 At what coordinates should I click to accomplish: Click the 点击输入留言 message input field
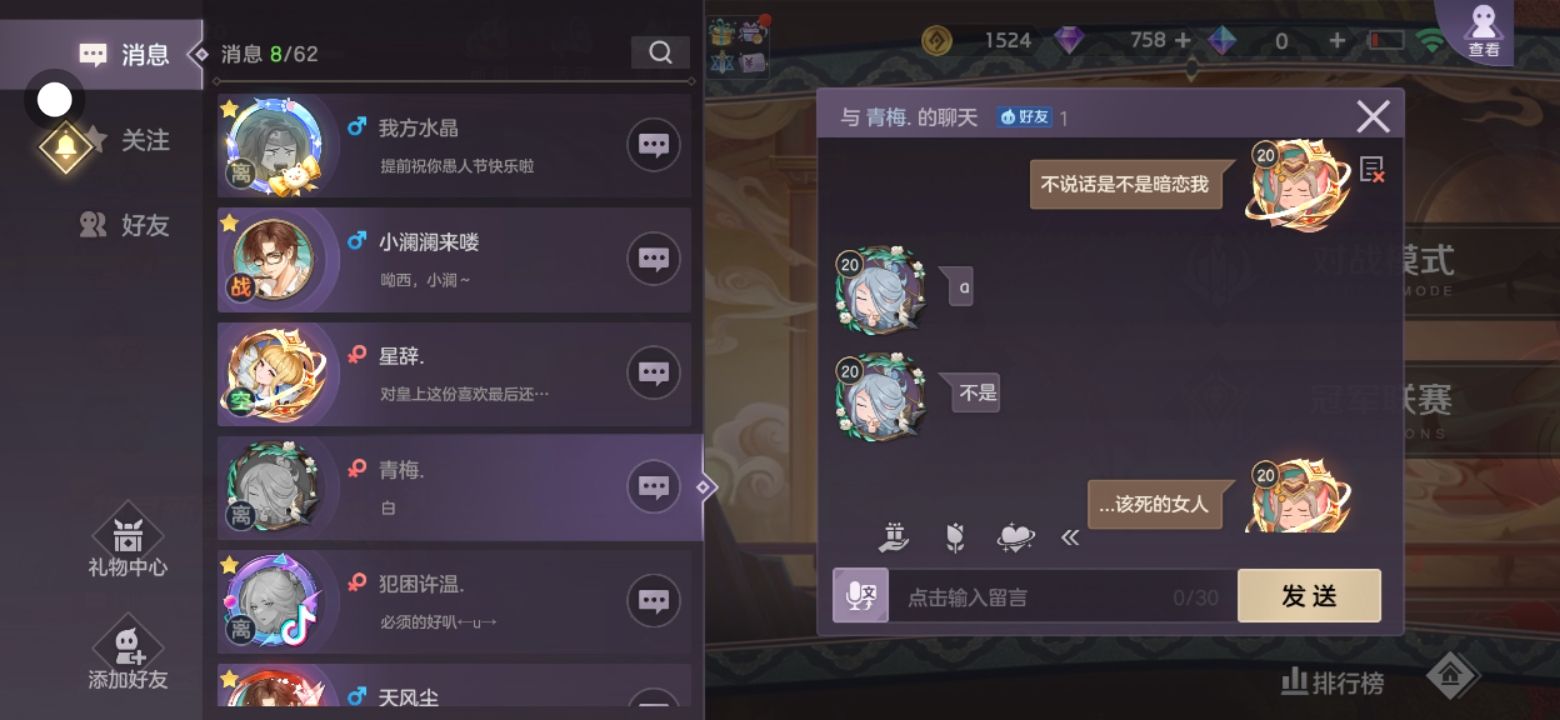click(x=1062, y=597)
